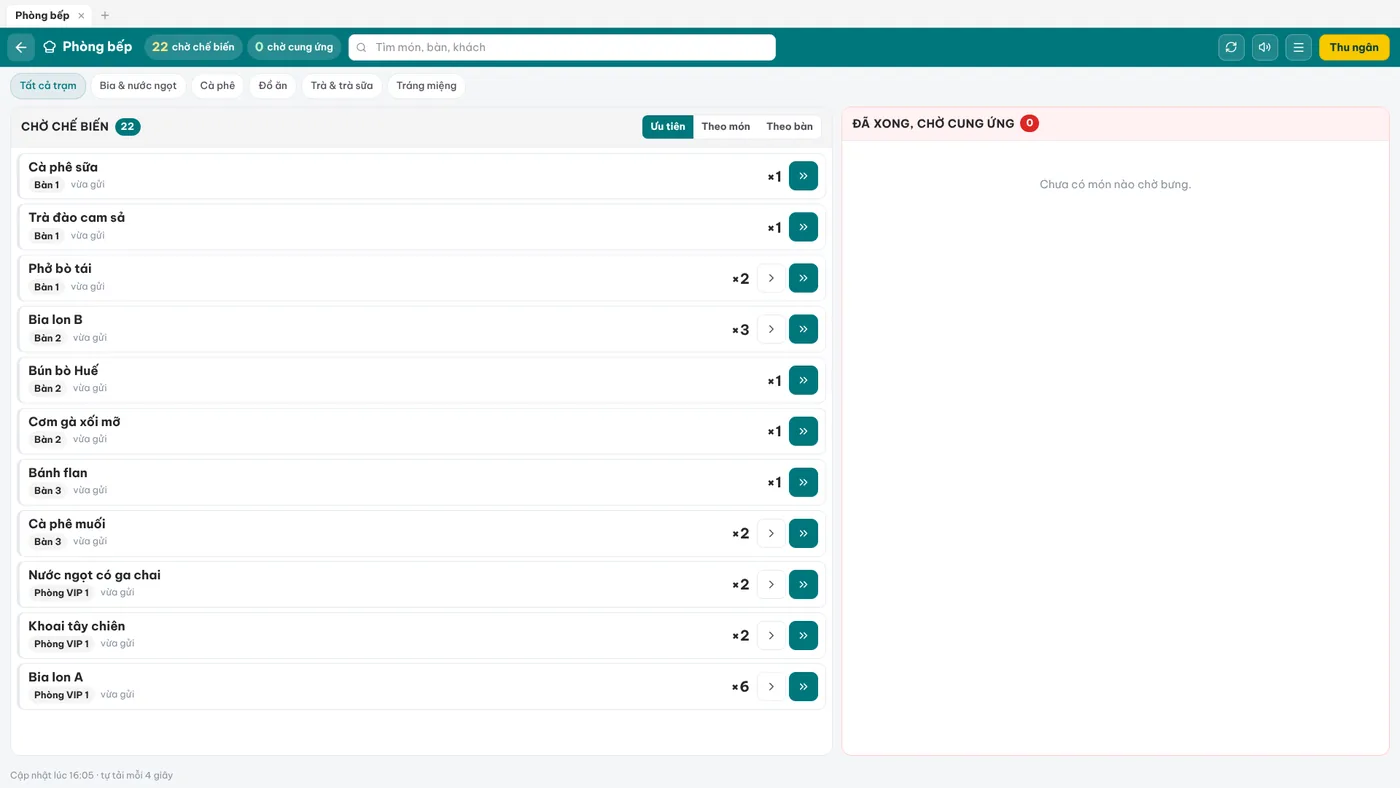The height and width of the screenshot is (788, 1400).
Task: Mark all Bánh flan done
Action: [803, 482]
